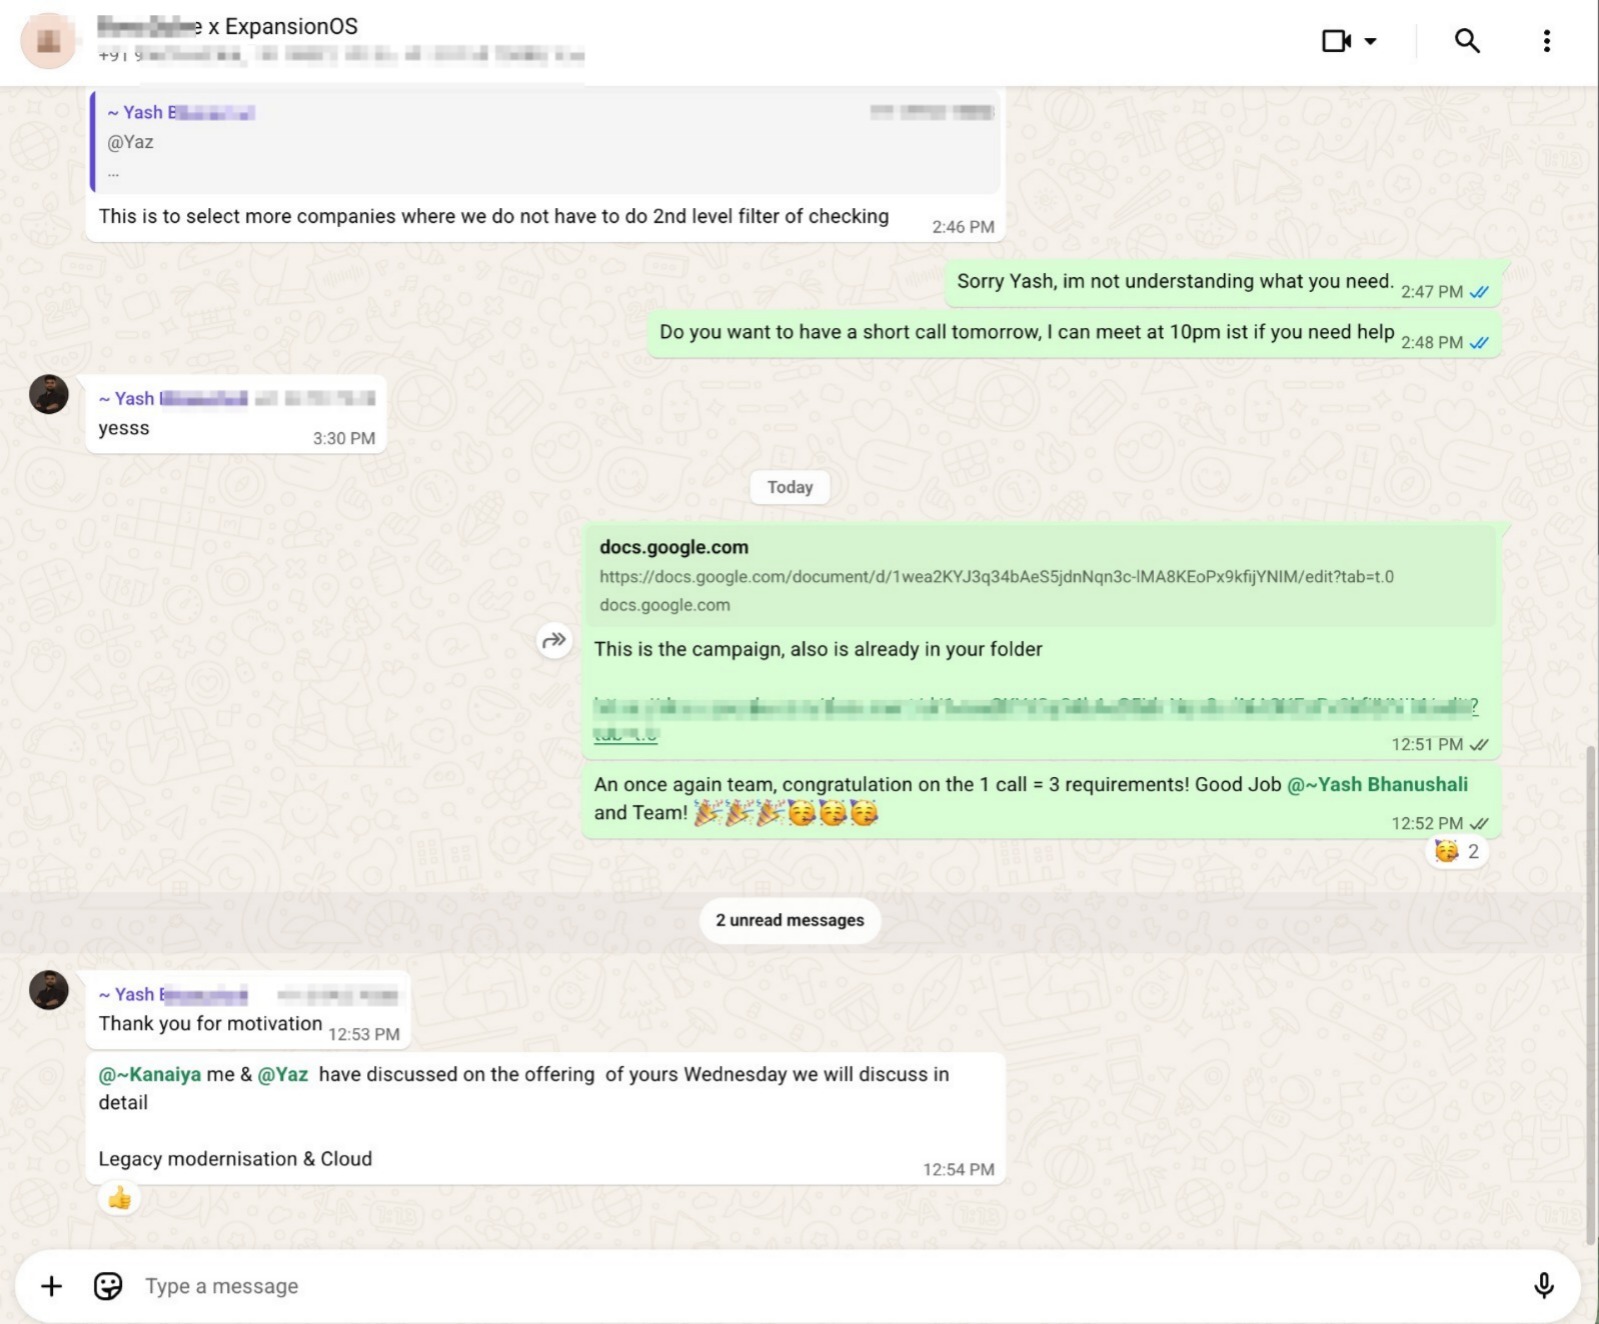Click the 'Today' date badge
Viewport: 1599px width, 1324px height.
click(789, 487)
